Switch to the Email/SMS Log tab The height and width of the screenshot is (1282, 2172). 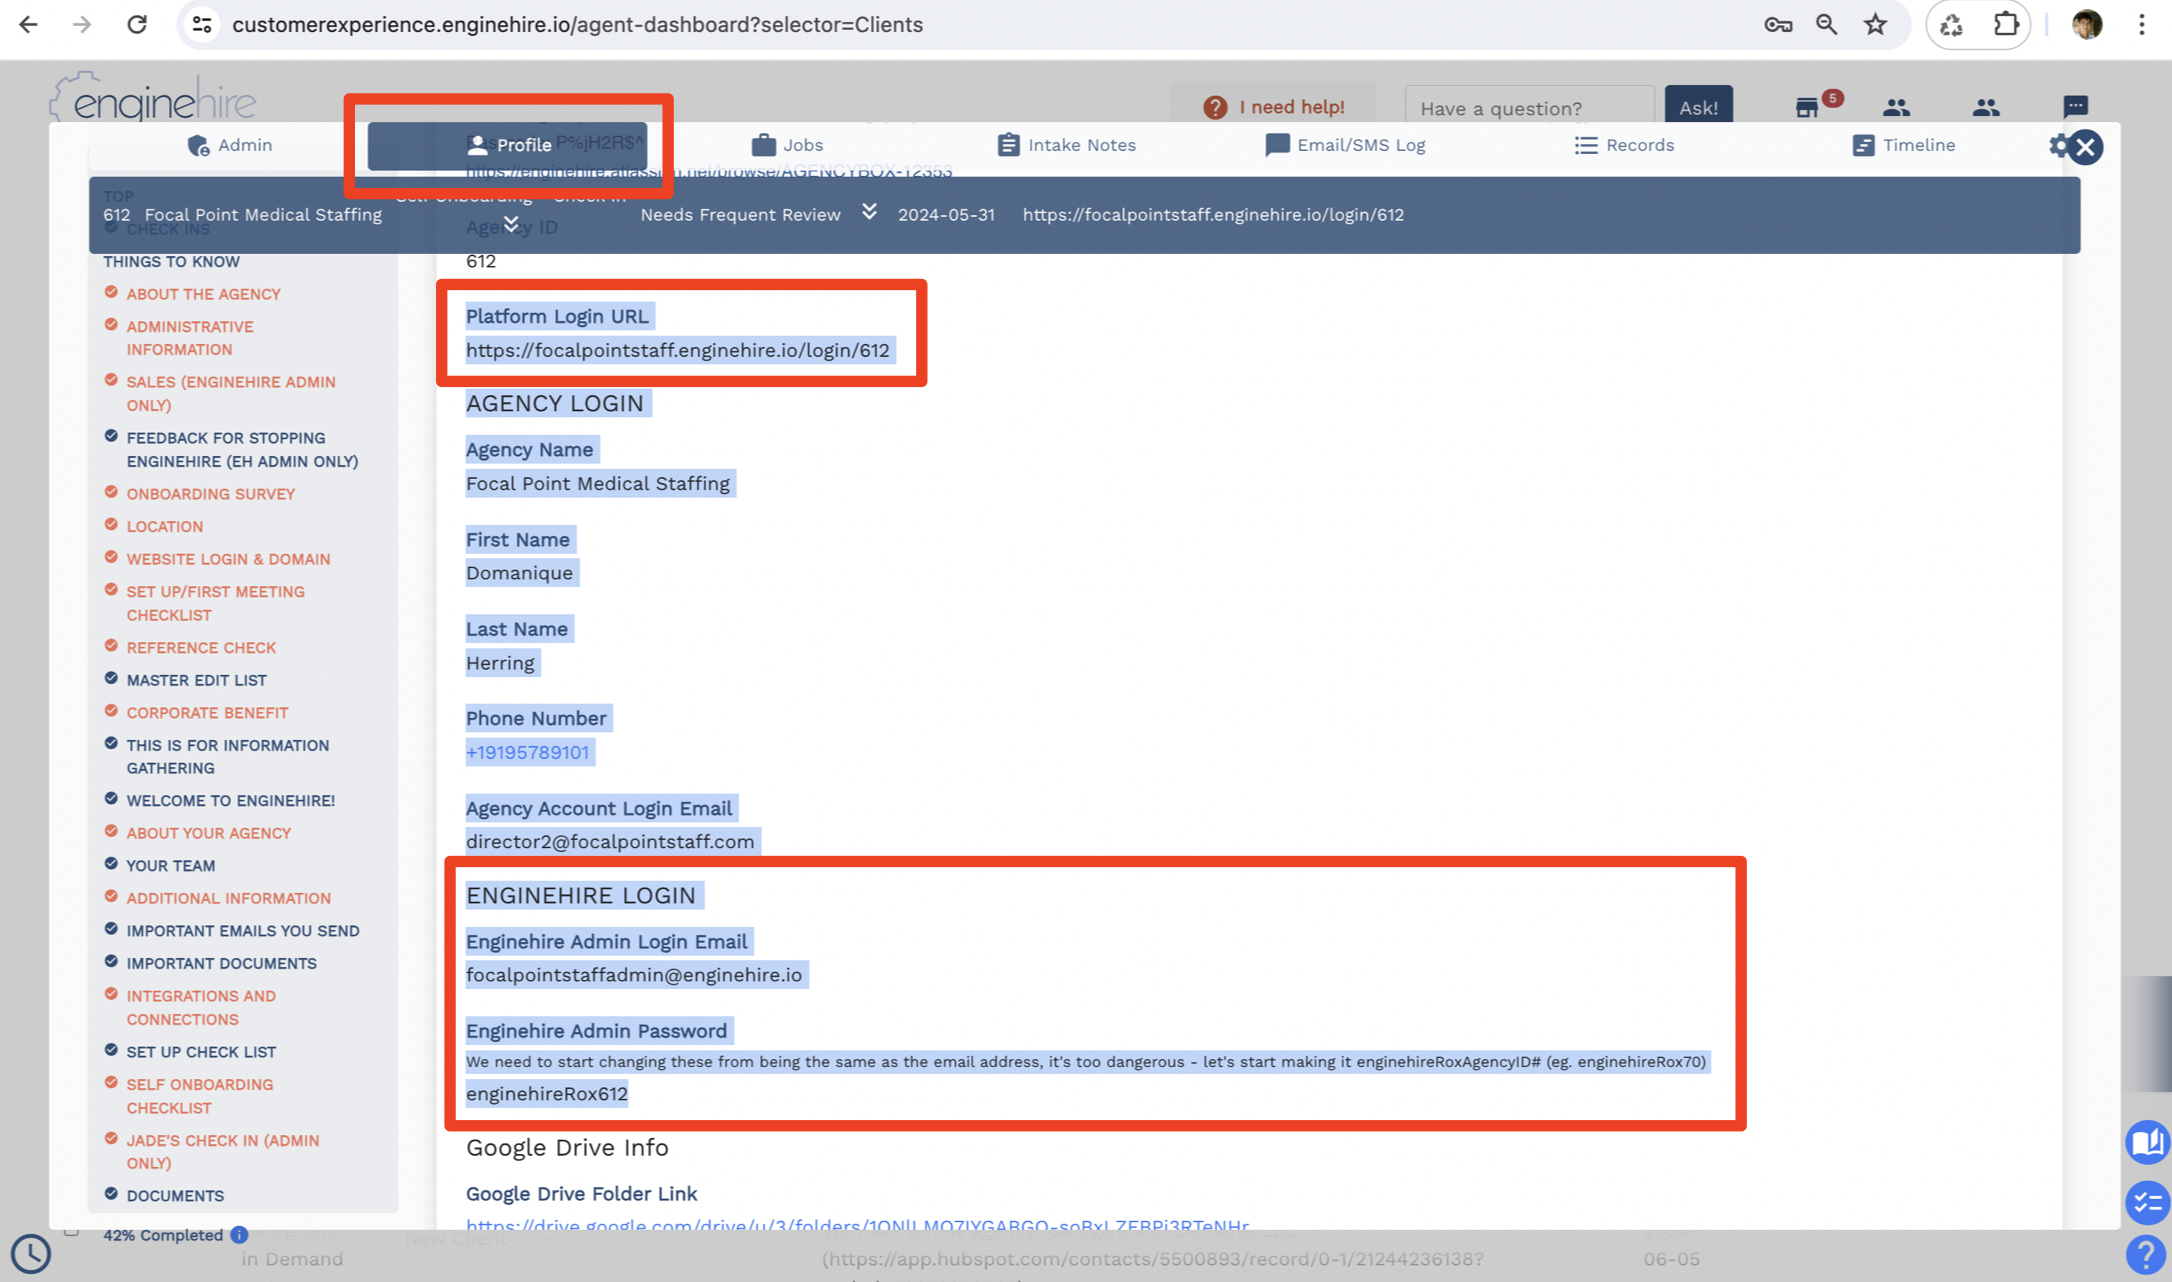pyautogui.click(x=1345, y=145)
